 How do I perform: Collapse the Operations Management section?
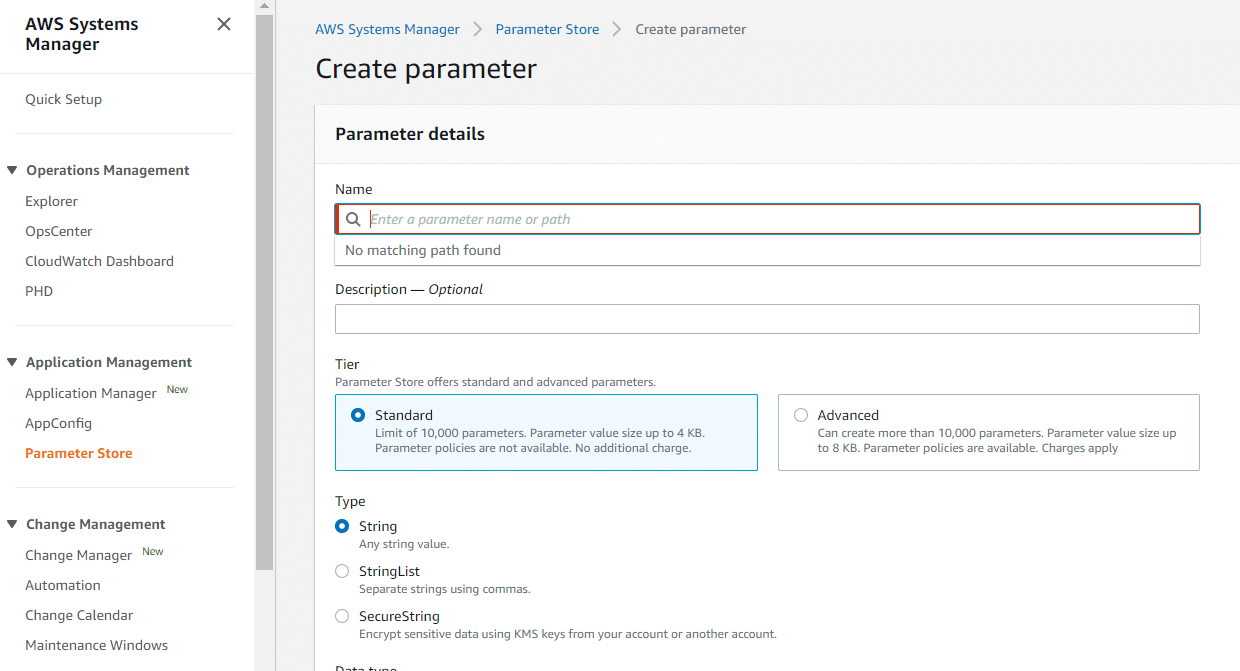coord(12,170)
